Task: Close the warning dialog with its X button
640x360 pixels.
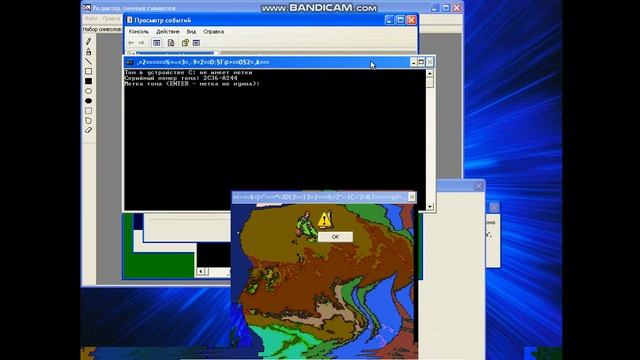Action: [412, 197]
